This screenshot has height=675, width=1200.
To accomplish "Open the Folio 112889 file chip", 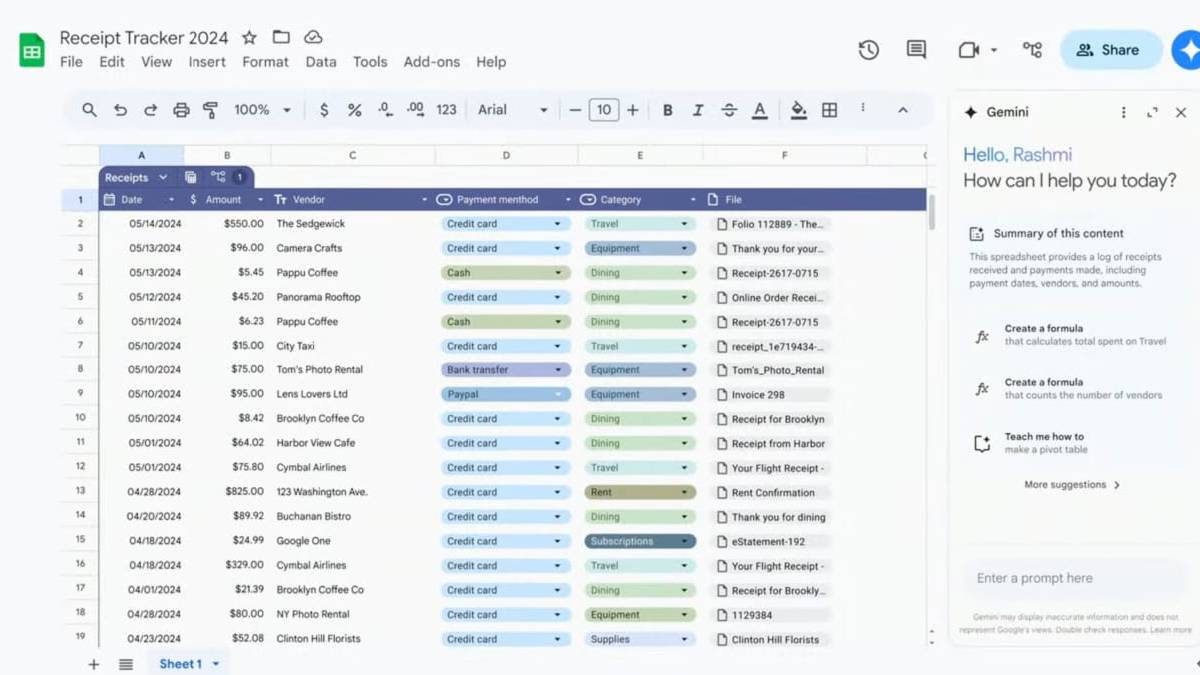I will 770,225.
